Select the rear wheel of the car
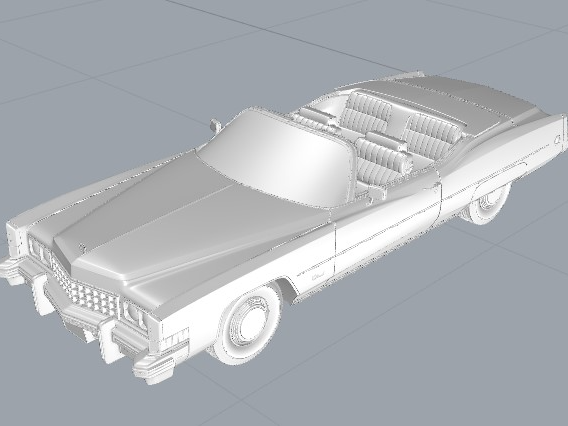This screenshot has height=426, width=568. click(x=488, y=204)
